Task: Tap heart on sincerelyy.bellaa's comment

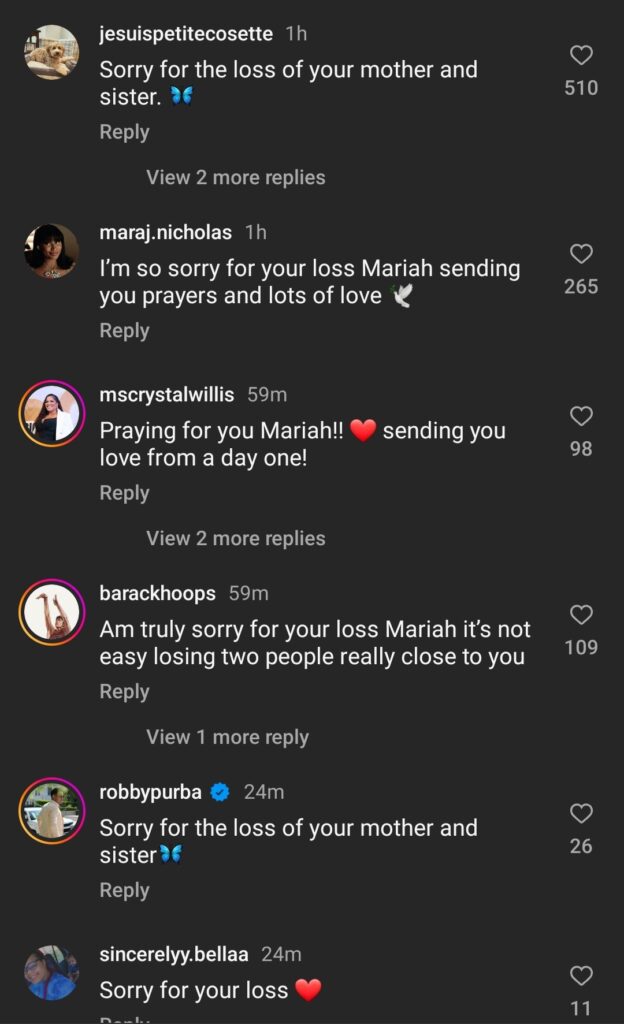Action: click(x=581, y=976)
